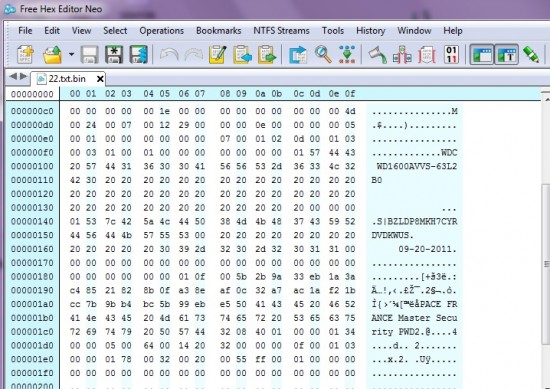Screen dimensions: 550x389
Task: Open the History menu
Action: (370, 31)
